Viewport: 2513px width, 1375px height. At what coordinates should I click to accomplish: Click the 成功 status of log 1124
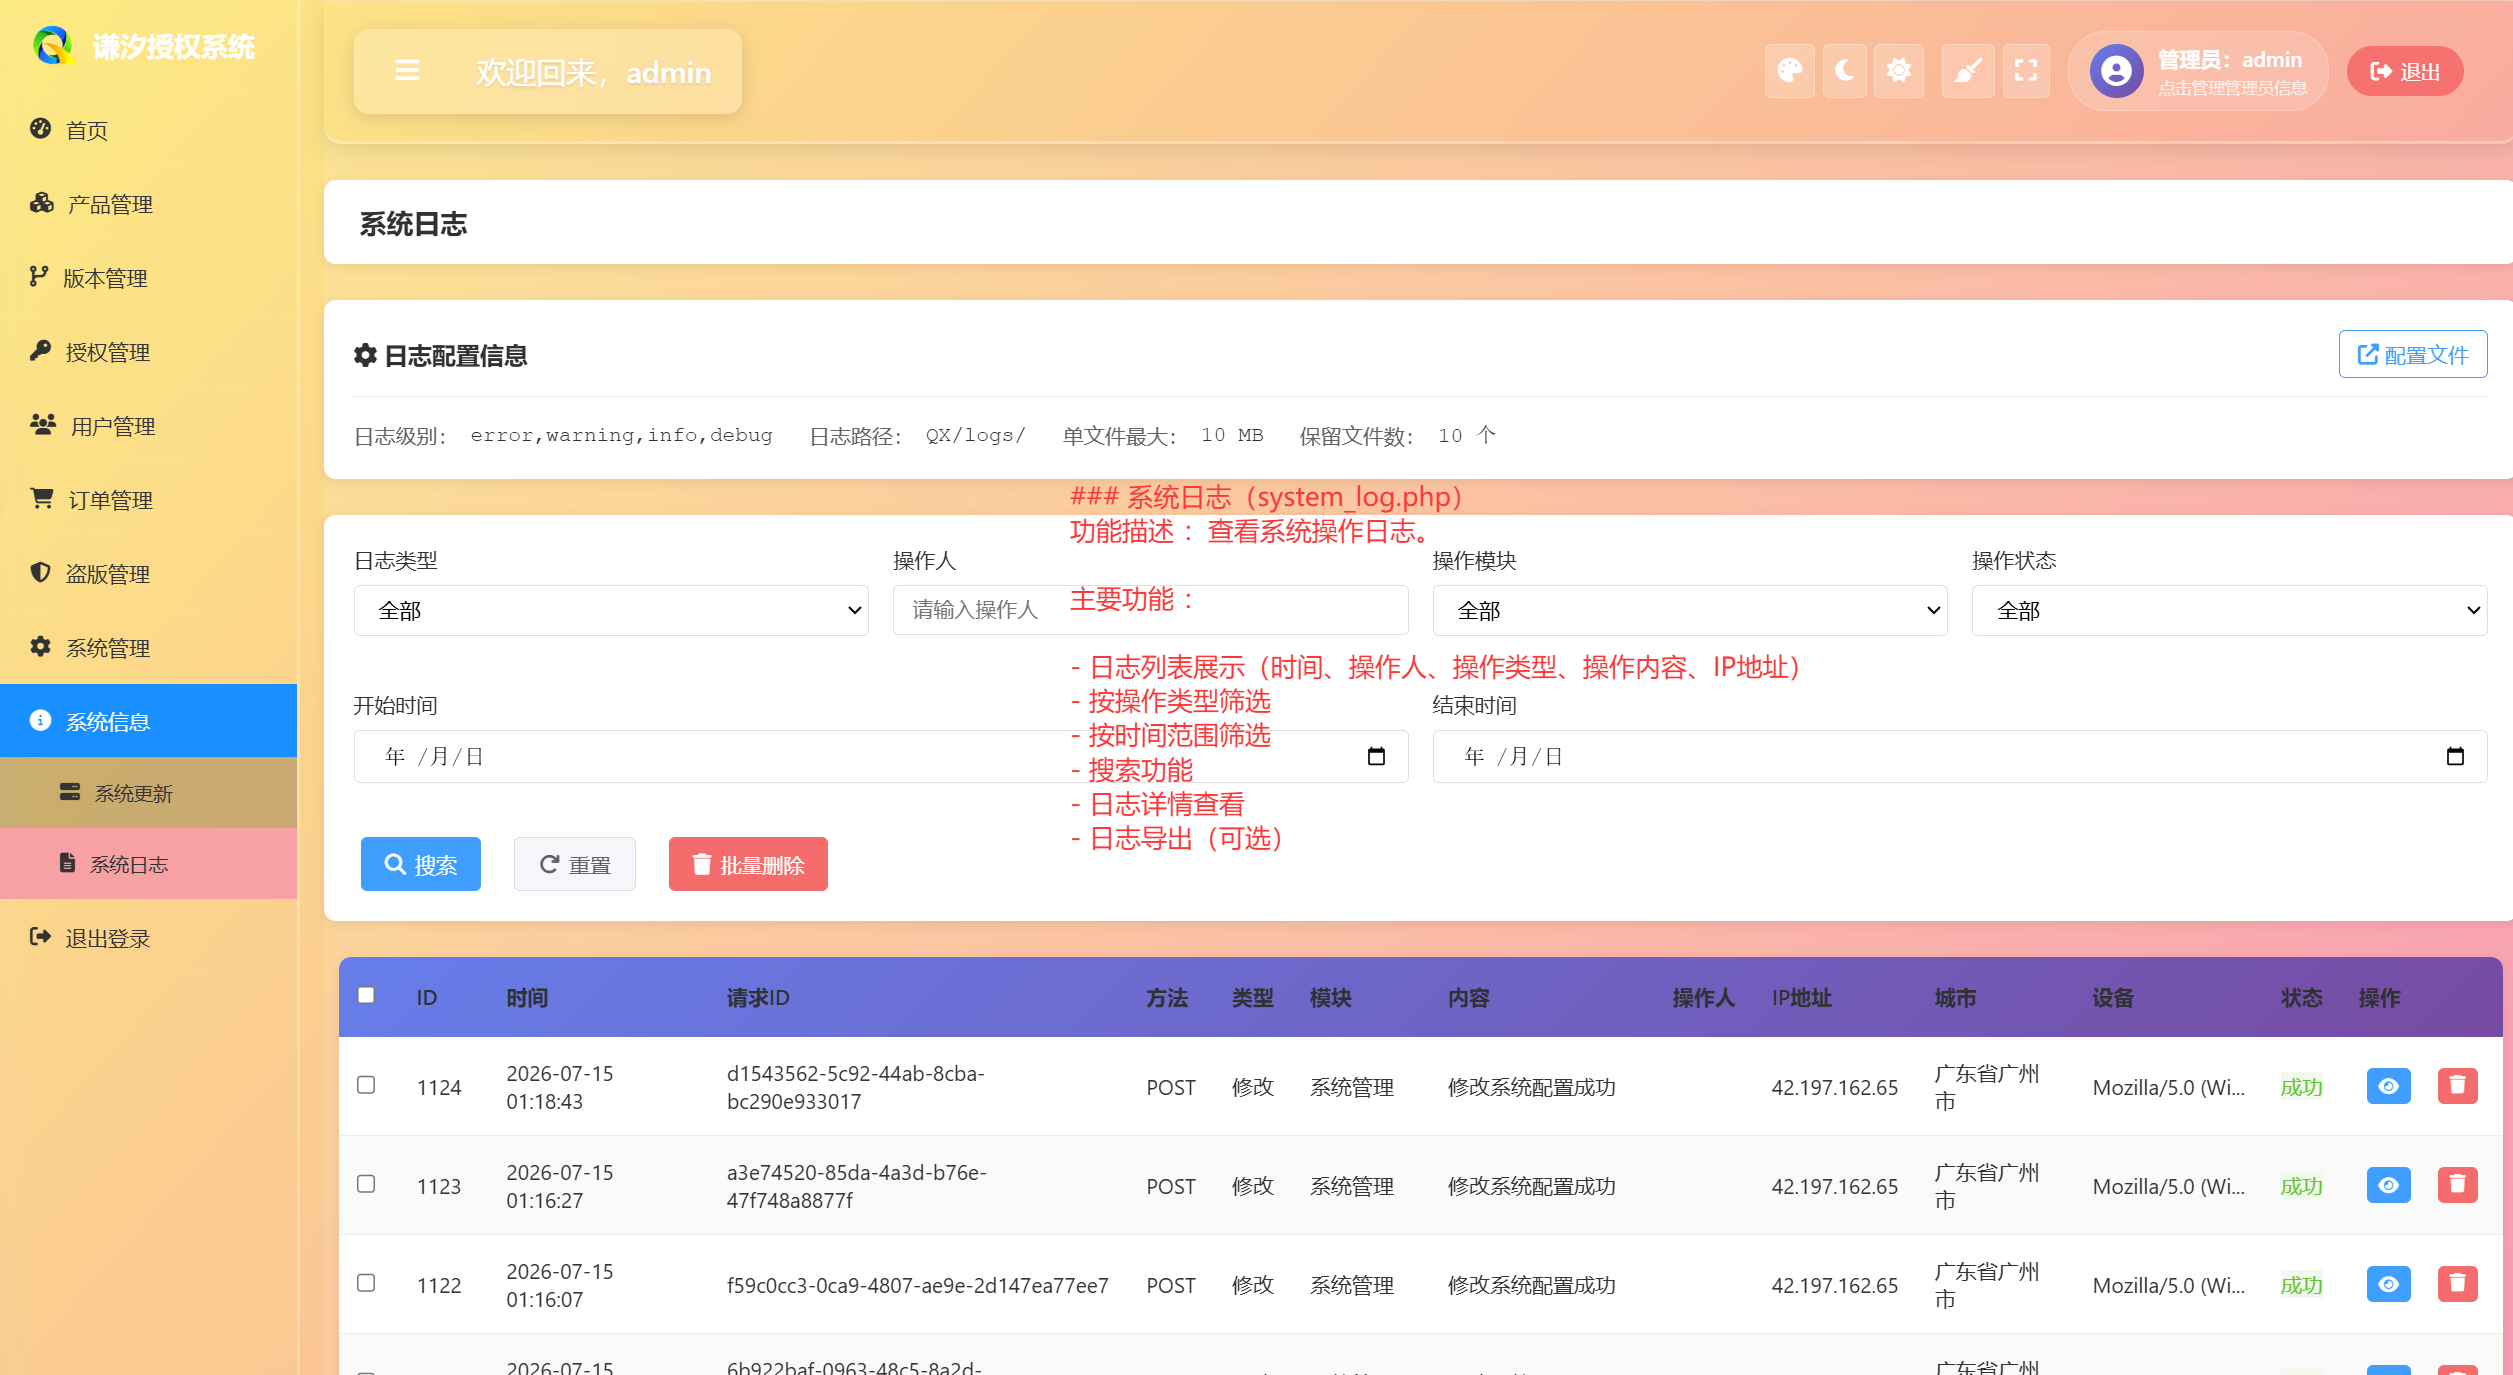(2301, 1087)
